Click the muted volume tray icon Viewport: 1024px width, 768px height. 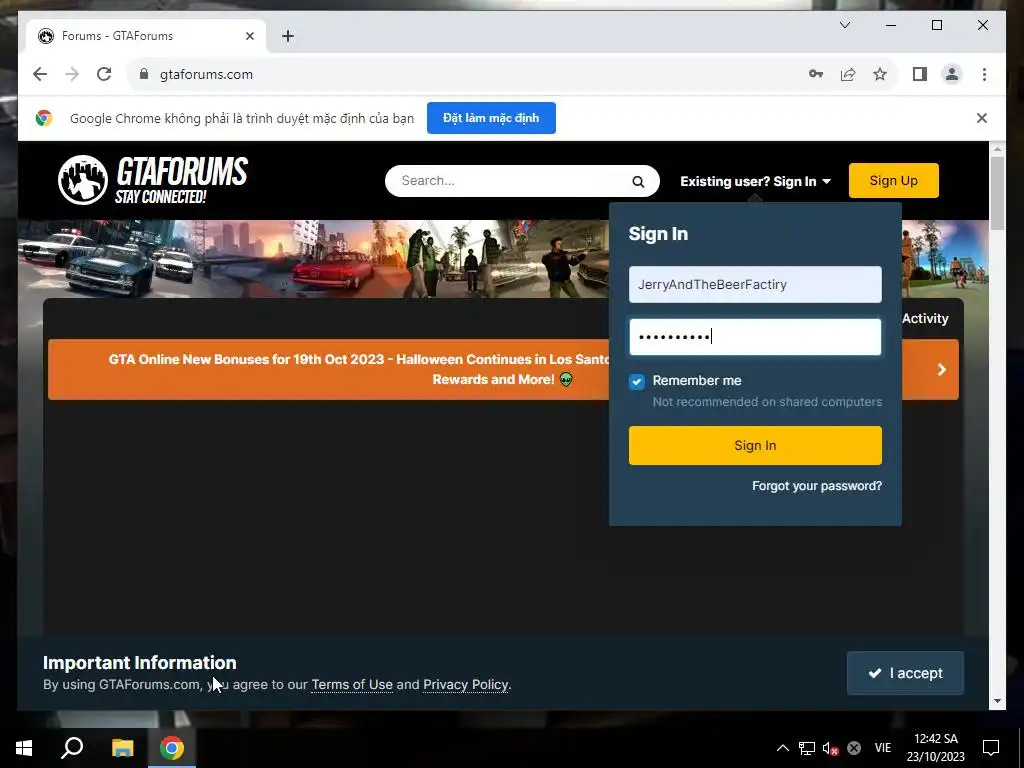click(830, 748)
